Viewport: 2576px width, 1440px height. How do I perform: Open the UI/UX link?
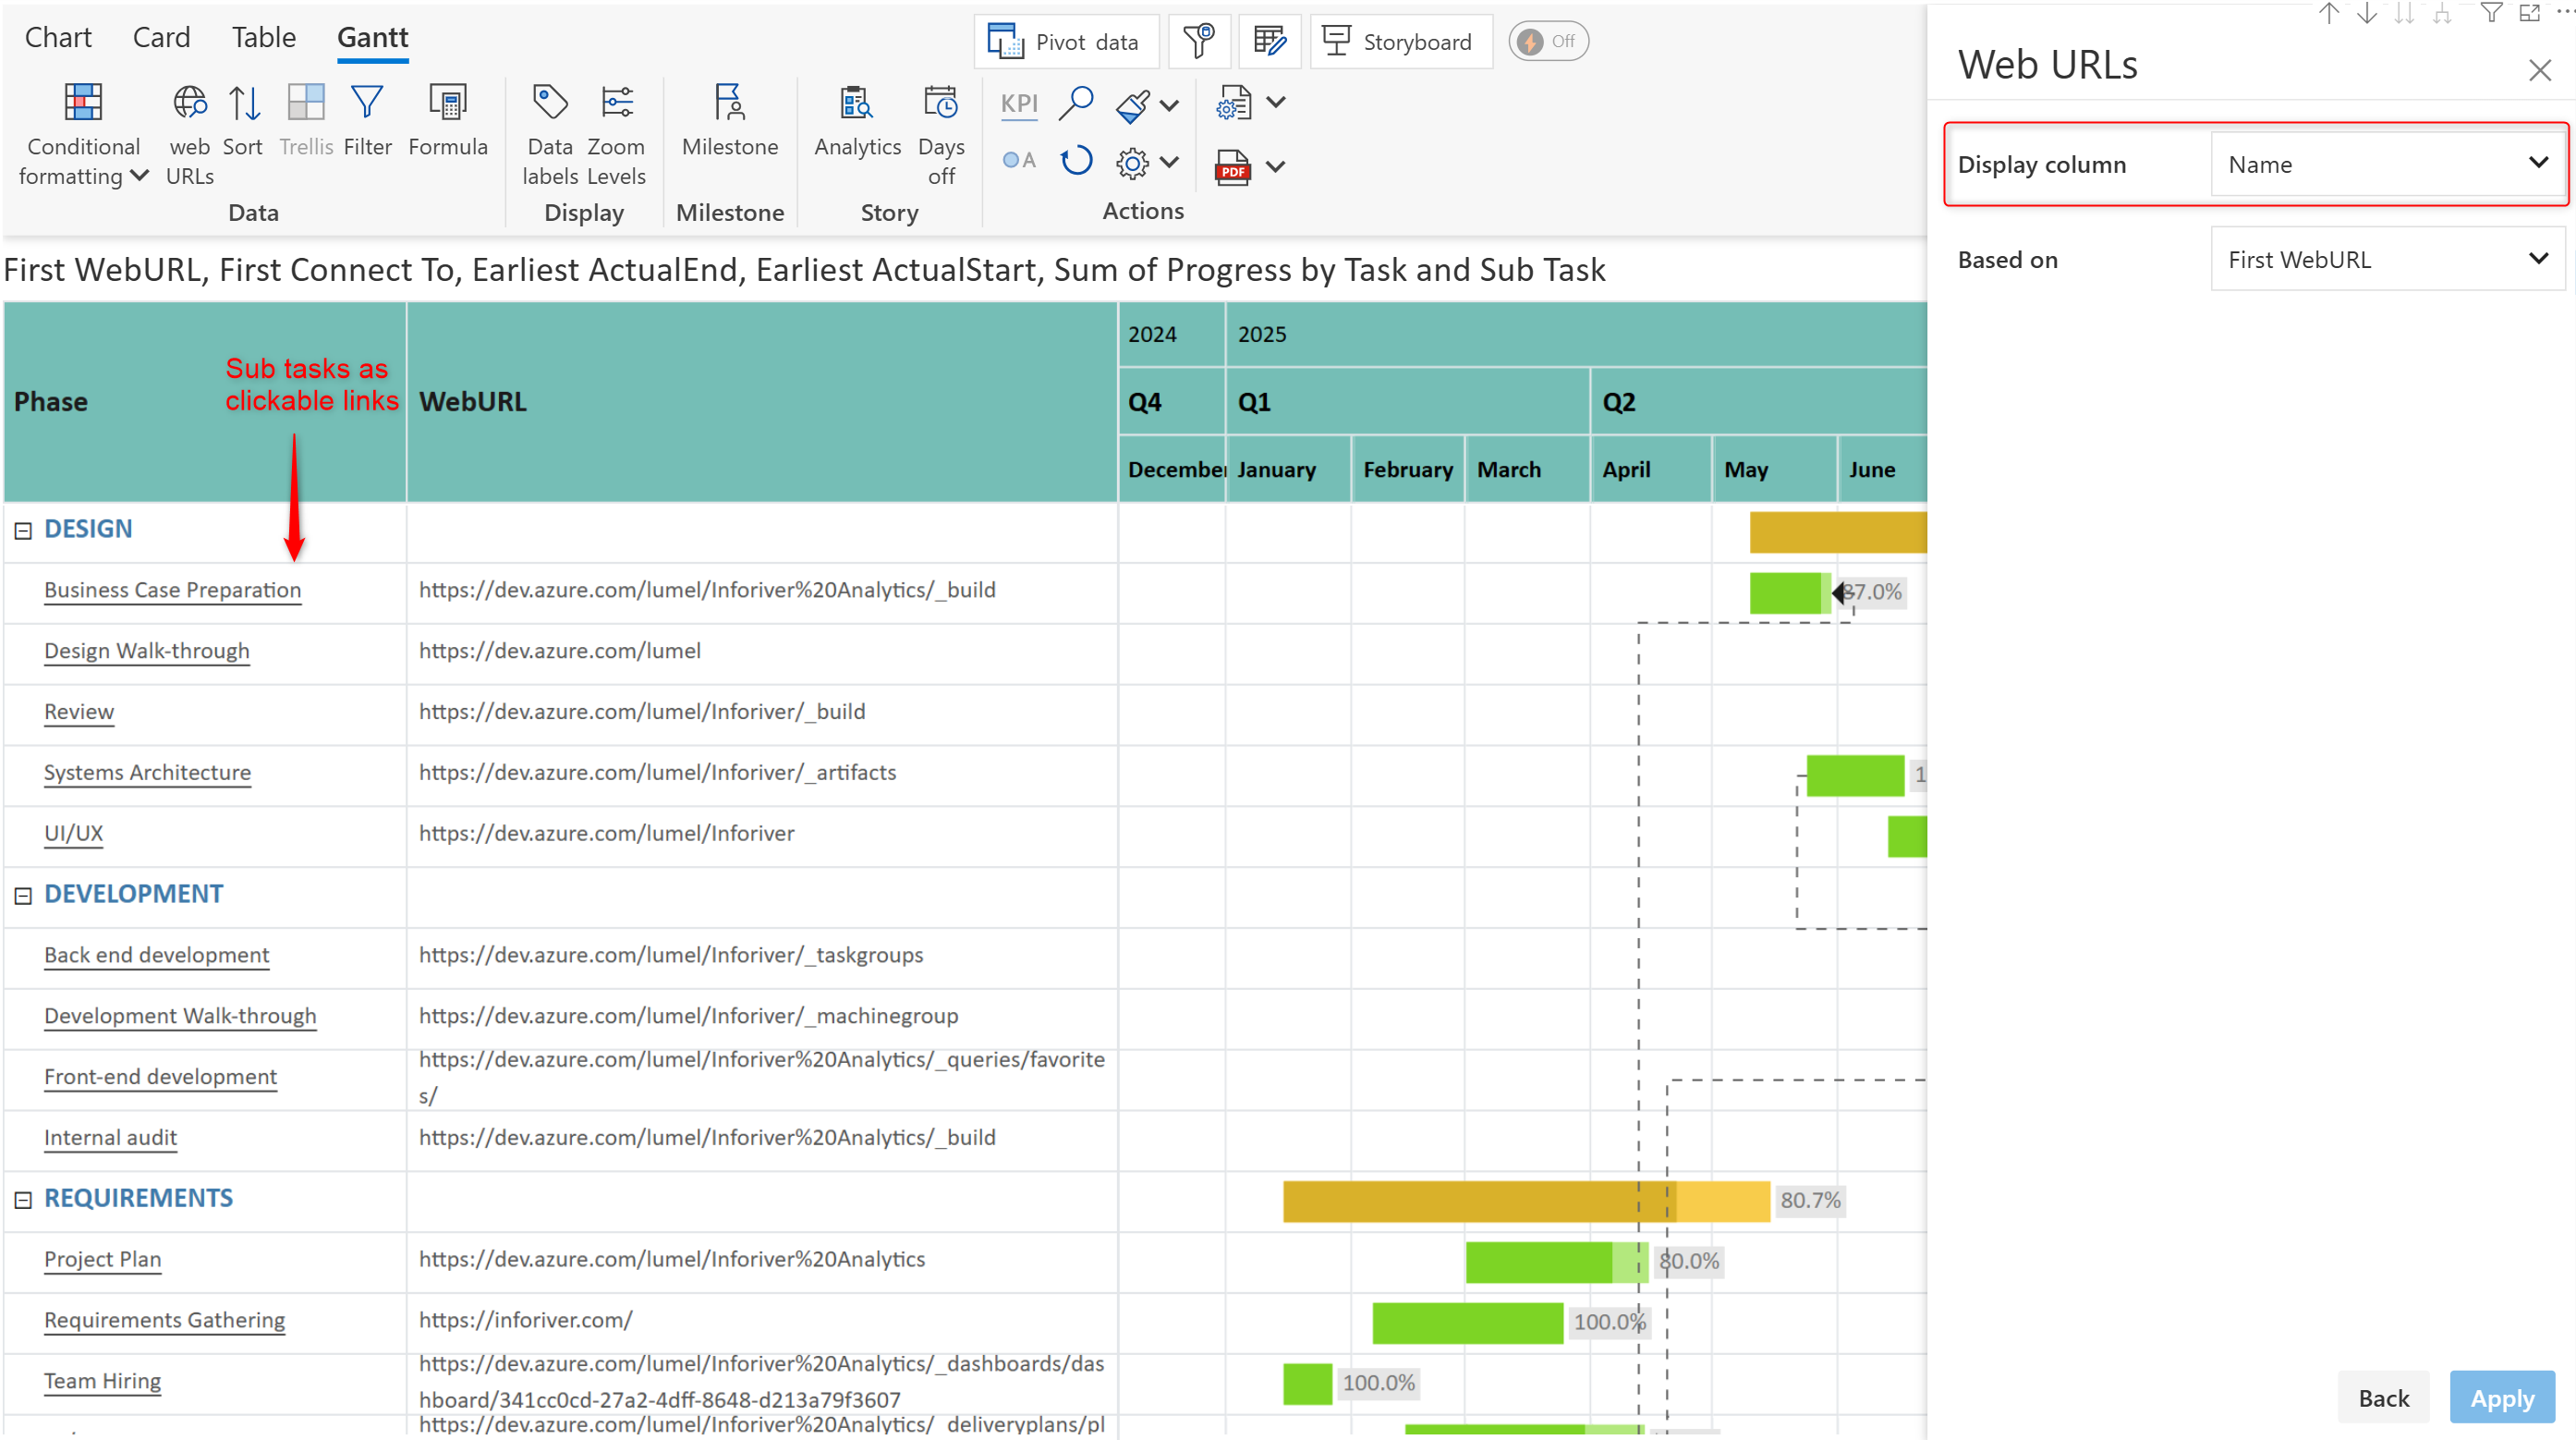coord(73,833)
